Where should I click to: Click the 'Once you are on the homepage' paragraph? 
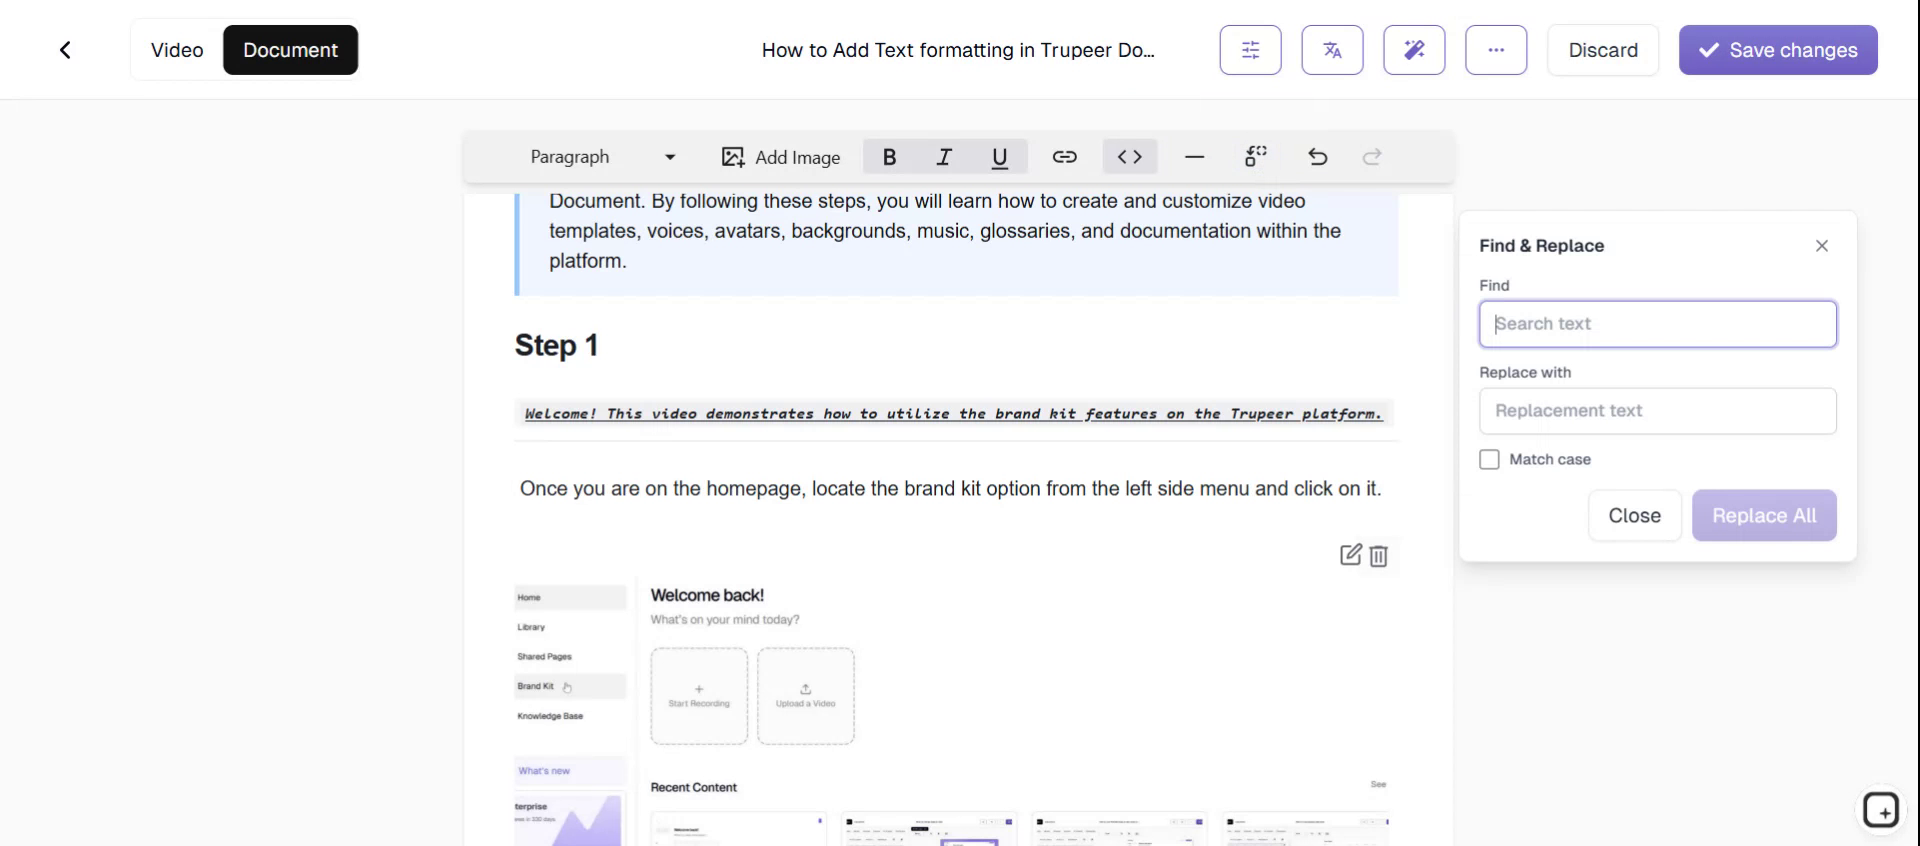click(950, 489)
